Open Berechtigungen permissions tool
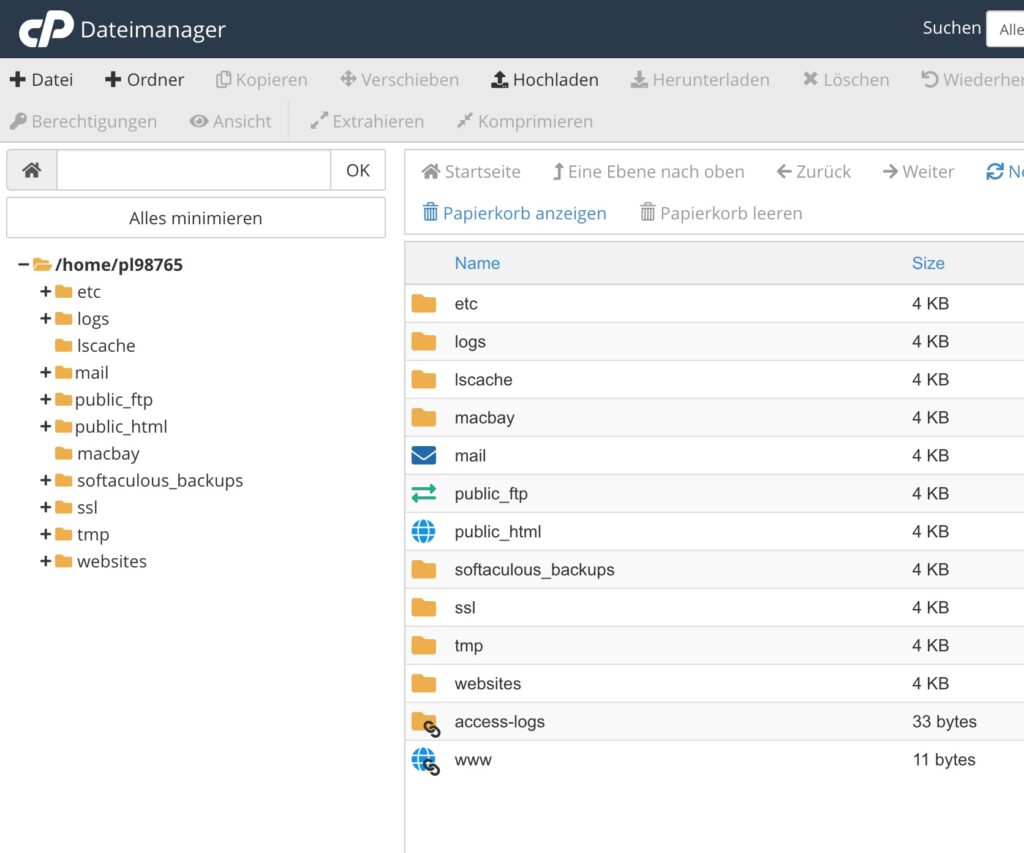Image resolution: width=1024 pixels, height=853 pixels. click(x=84, y=121)
